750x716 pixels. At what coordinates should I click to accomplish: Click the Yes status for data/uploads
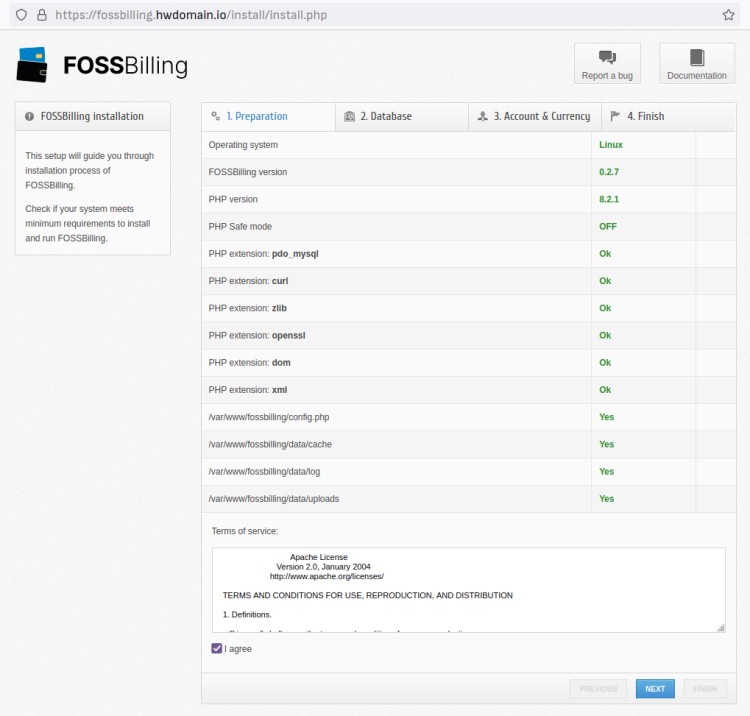coord(607,499)
